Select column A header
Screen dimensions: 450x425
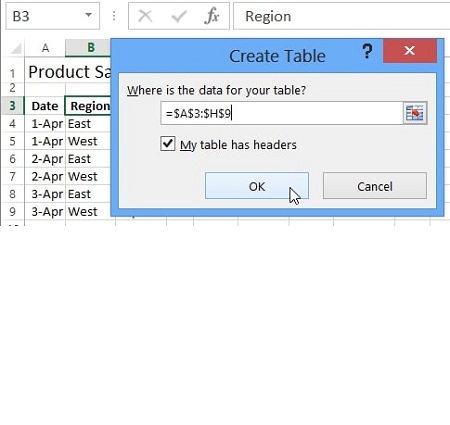[45, 48]
